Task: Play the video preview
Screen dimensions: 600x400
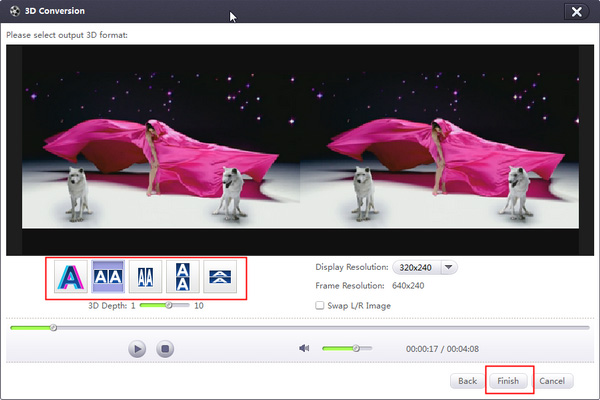Action: (x=137, y=349)
